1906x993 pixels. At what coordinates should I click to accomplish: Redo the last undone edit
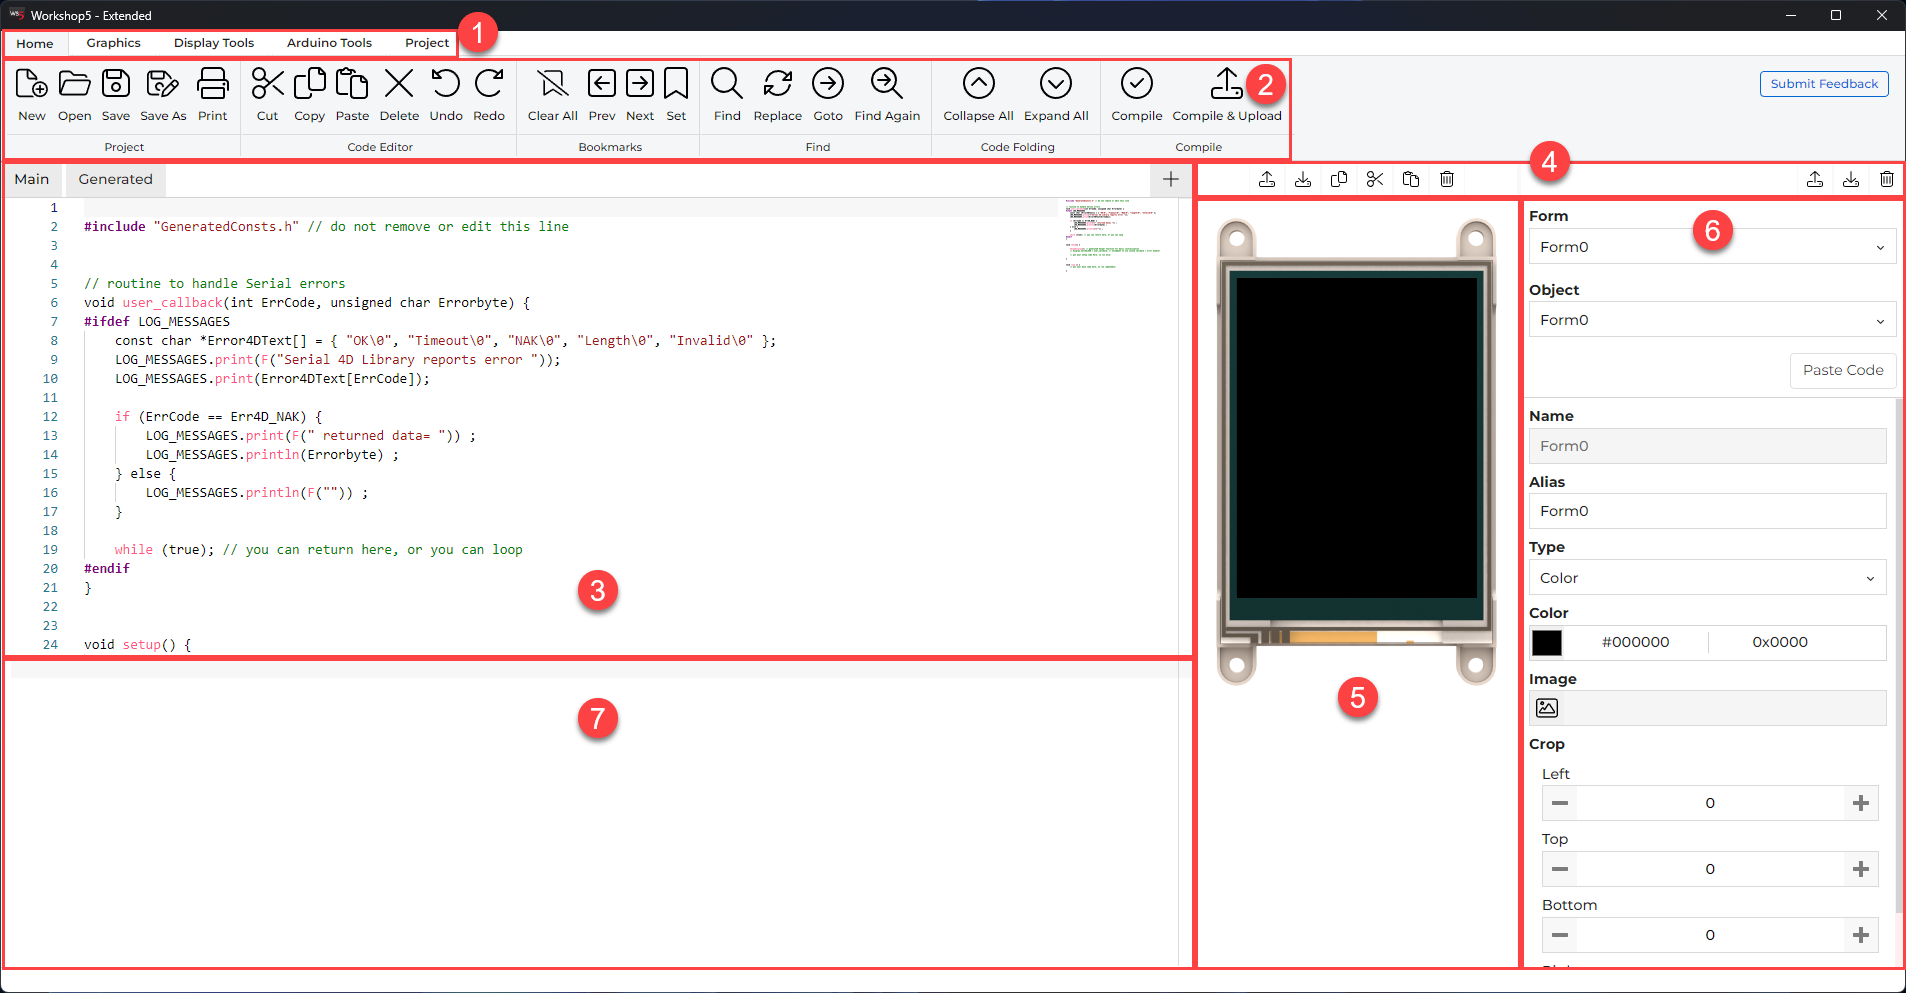pyautogui.click(x=489, y=95)
